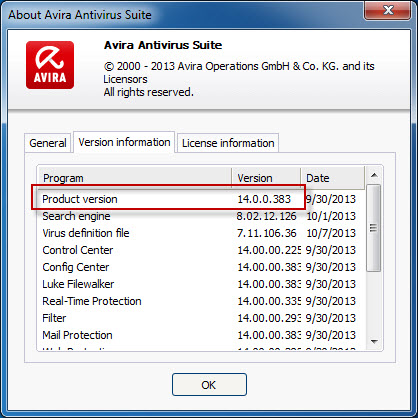Click the date 10/7/2013

[x=331, y=233]
